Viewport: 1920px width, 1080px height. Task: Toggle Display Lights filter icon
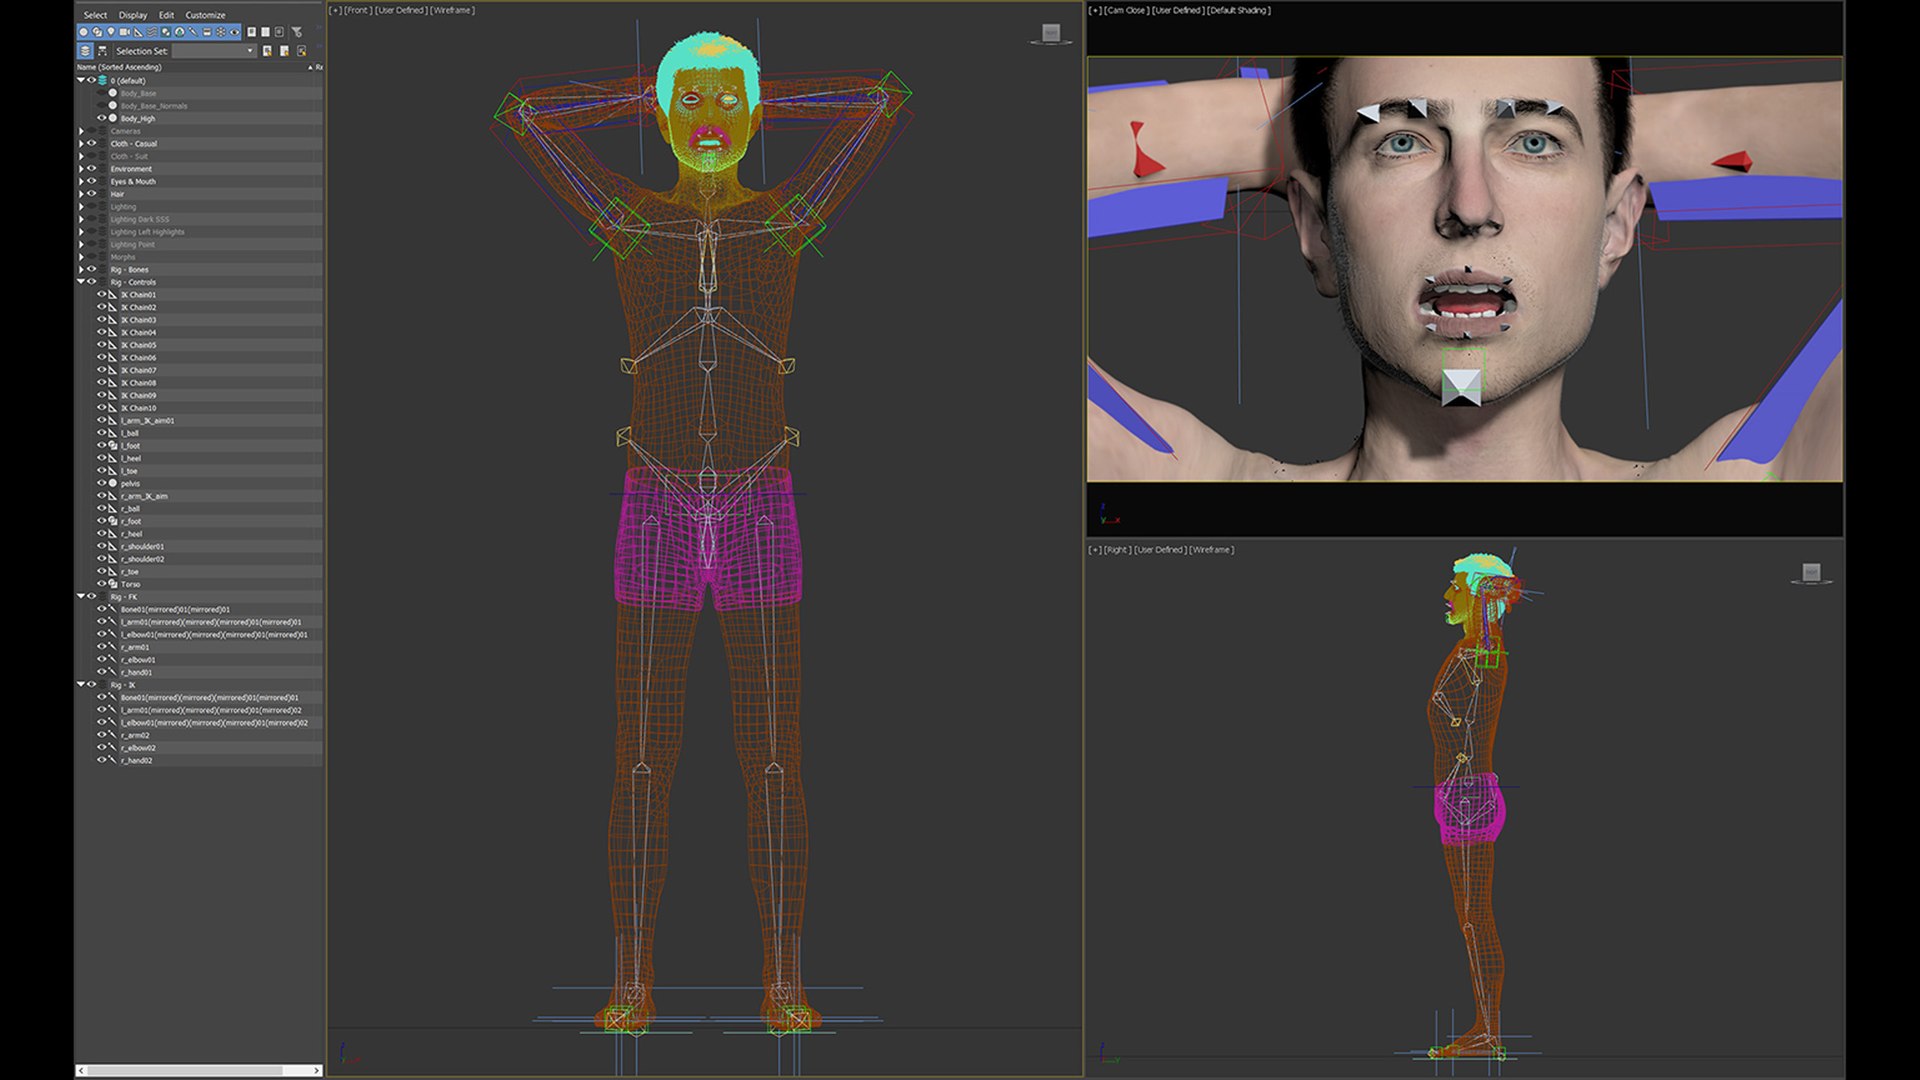click(x=111, y=32)
